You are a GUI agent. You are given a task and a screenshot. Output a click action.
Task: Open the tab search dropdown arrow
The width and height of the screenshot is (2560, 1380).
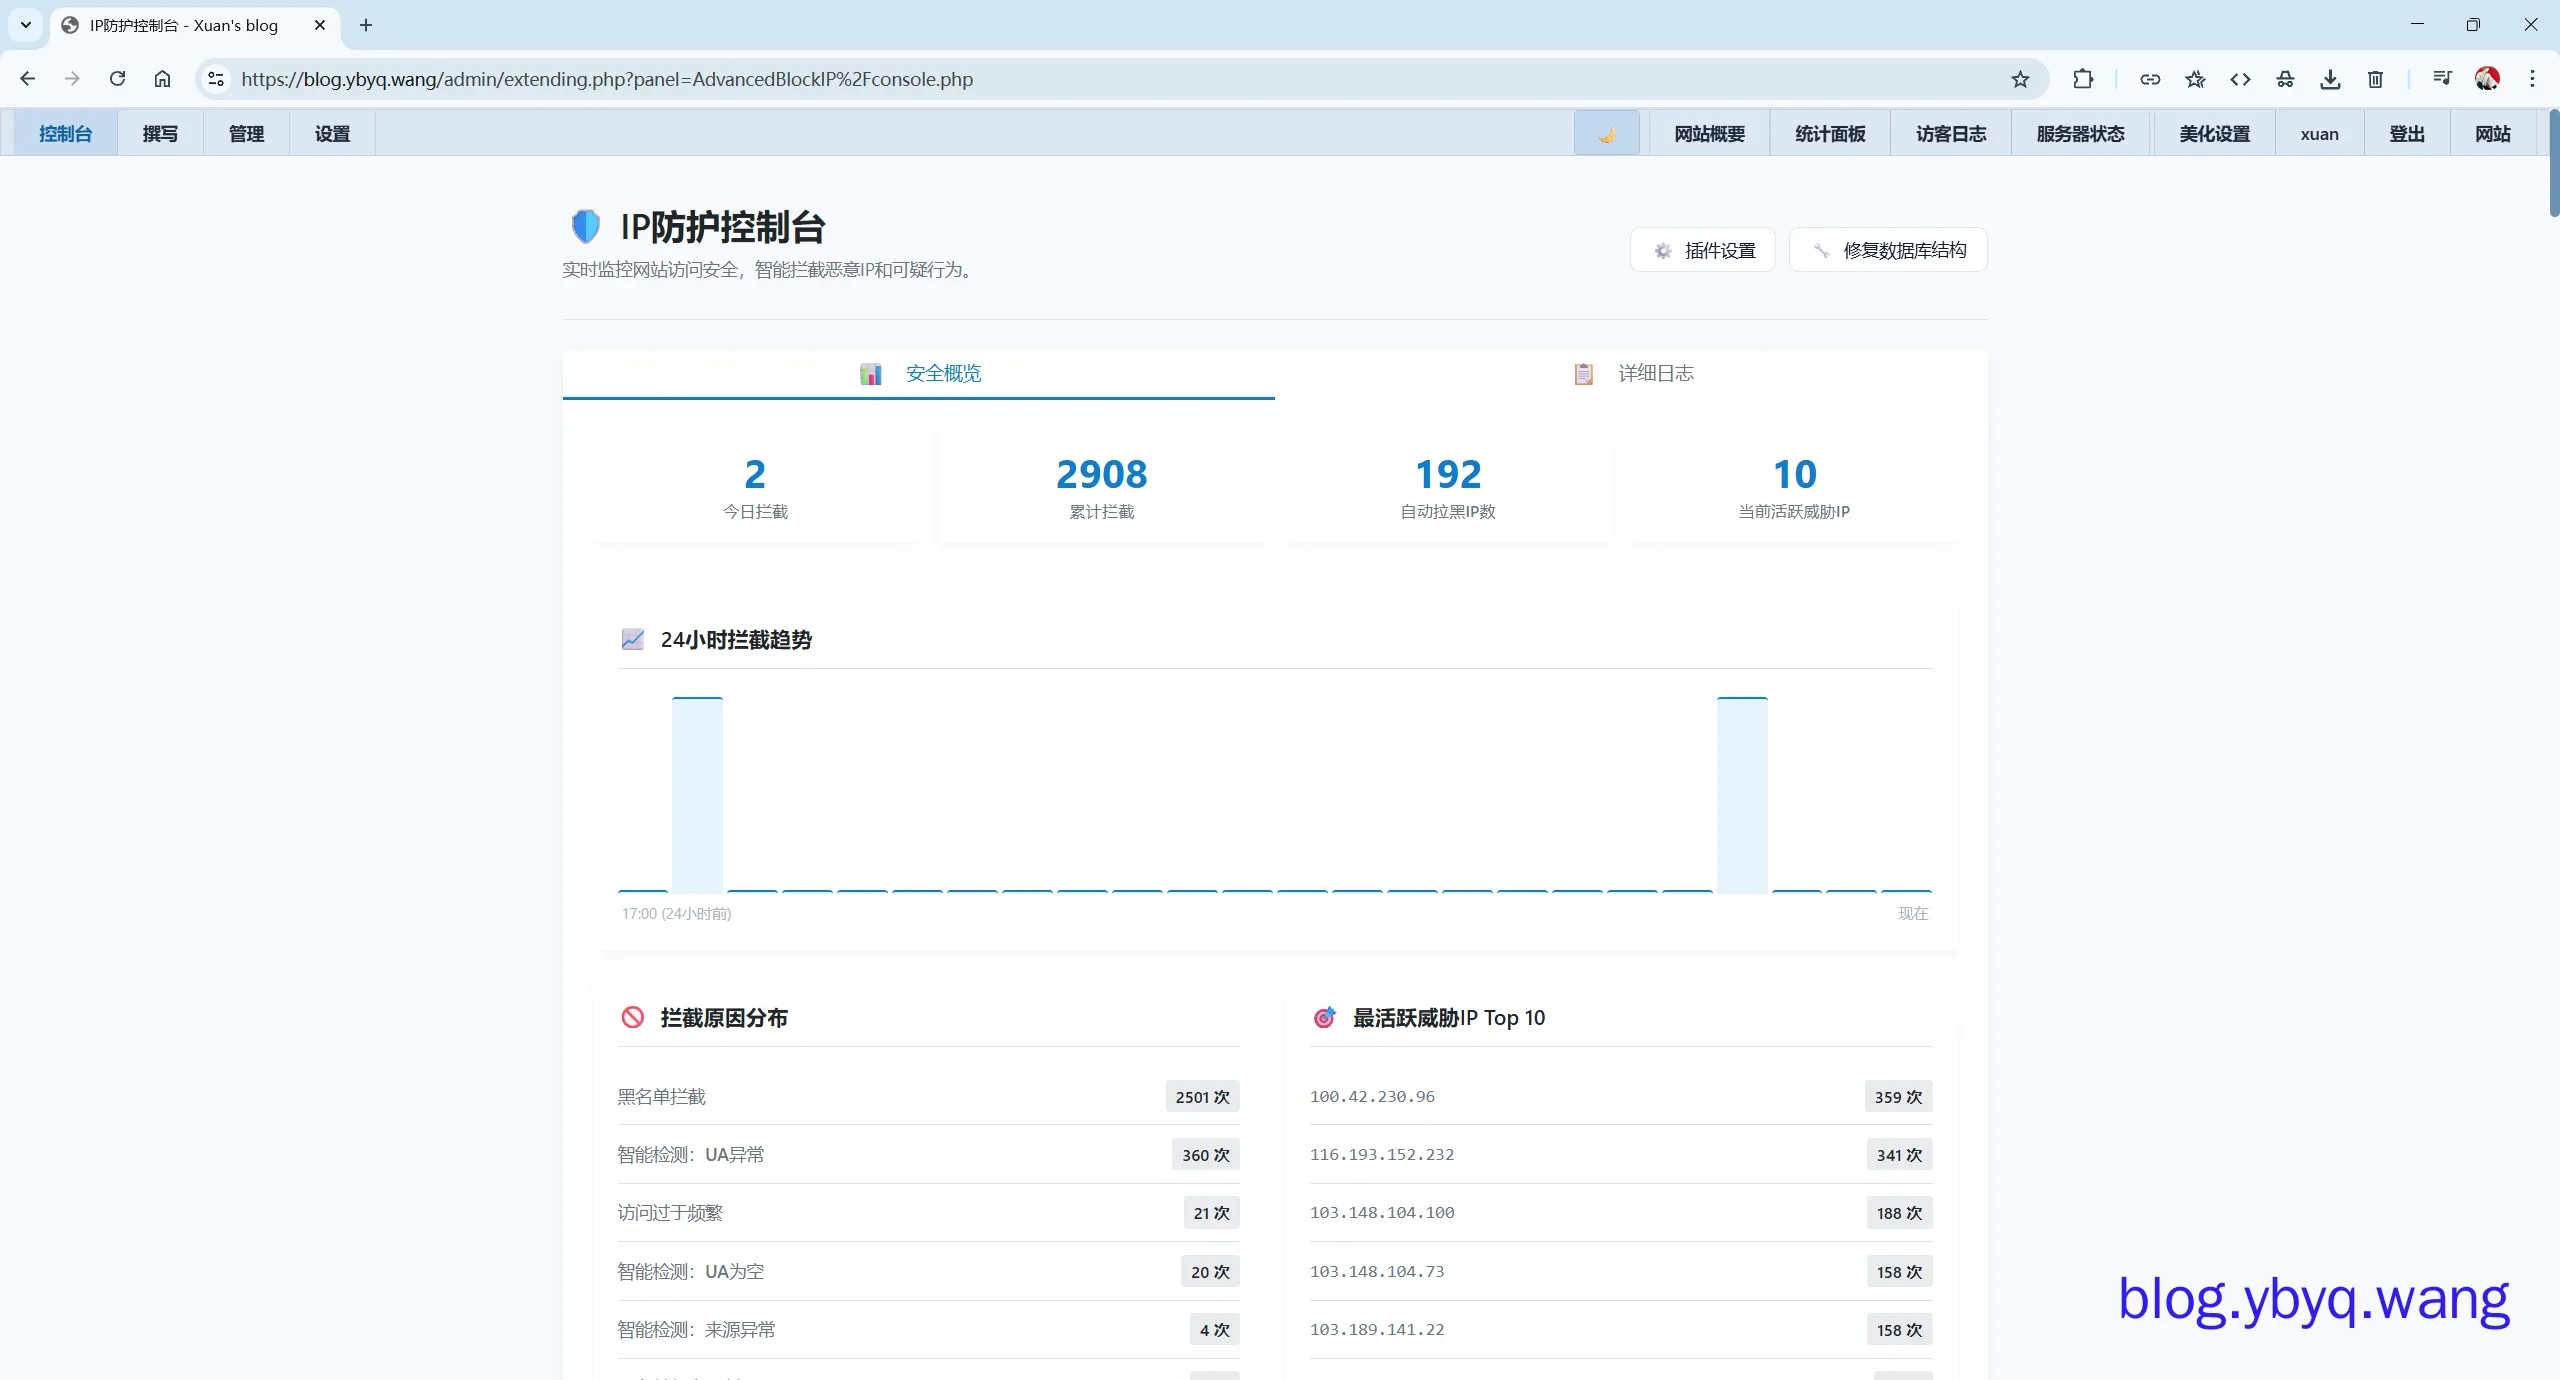click(26, 25)
